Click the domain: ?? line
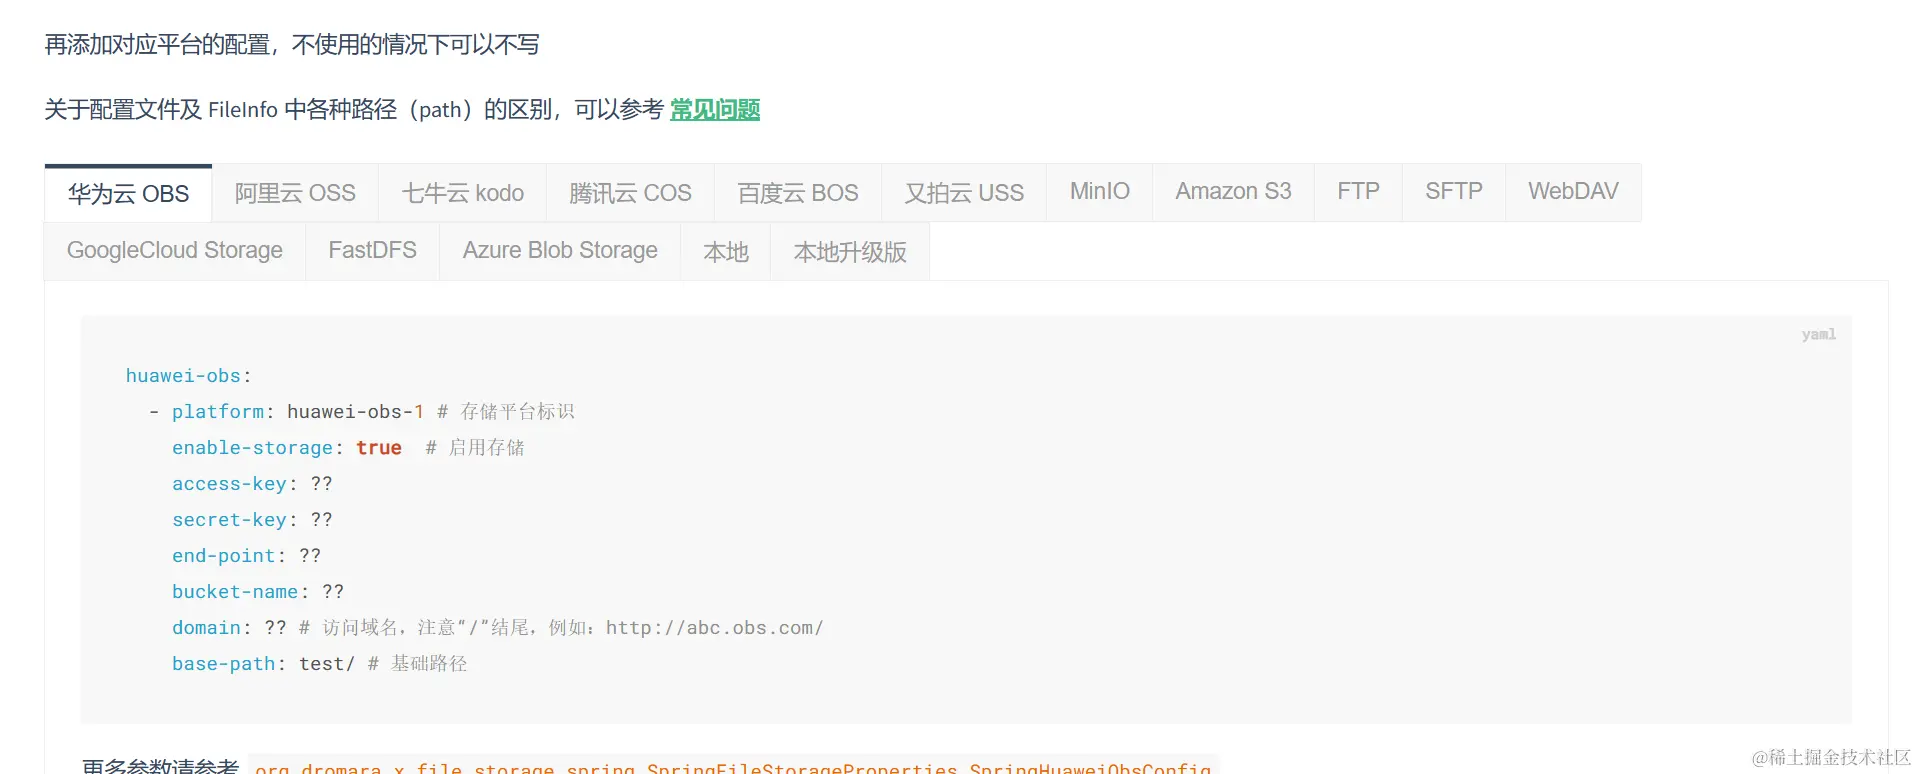The width and height of the screenshot is (1918, 774). pos(498,628)
